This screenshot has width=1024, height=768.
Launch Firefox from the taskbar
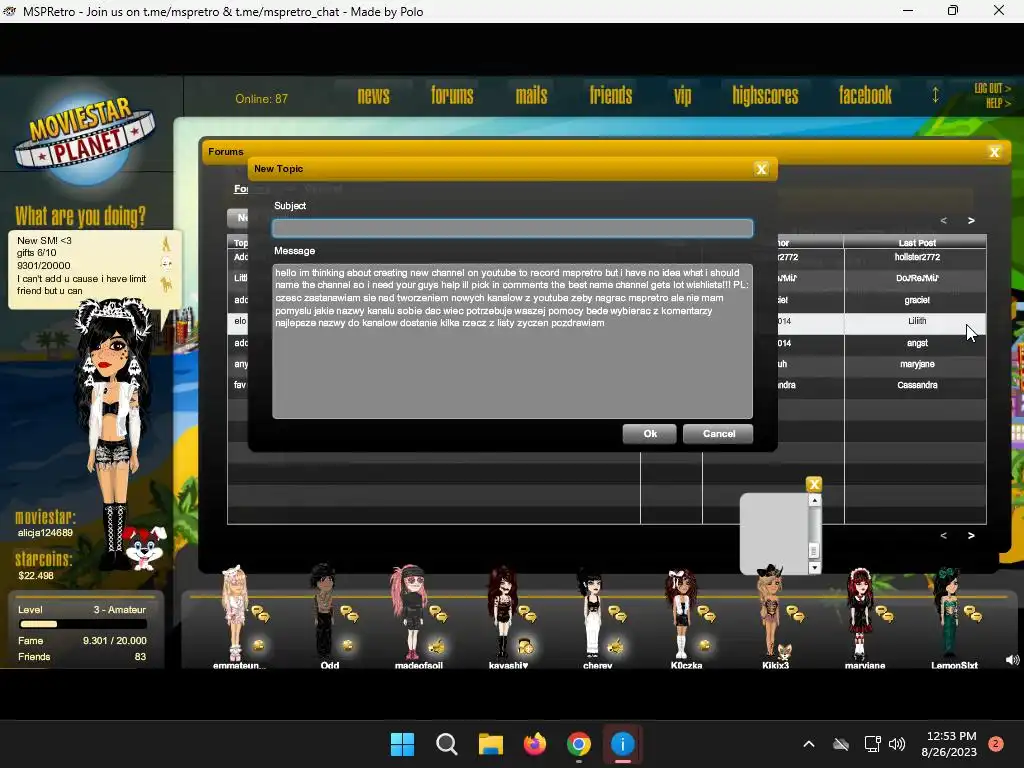(535, 744)
